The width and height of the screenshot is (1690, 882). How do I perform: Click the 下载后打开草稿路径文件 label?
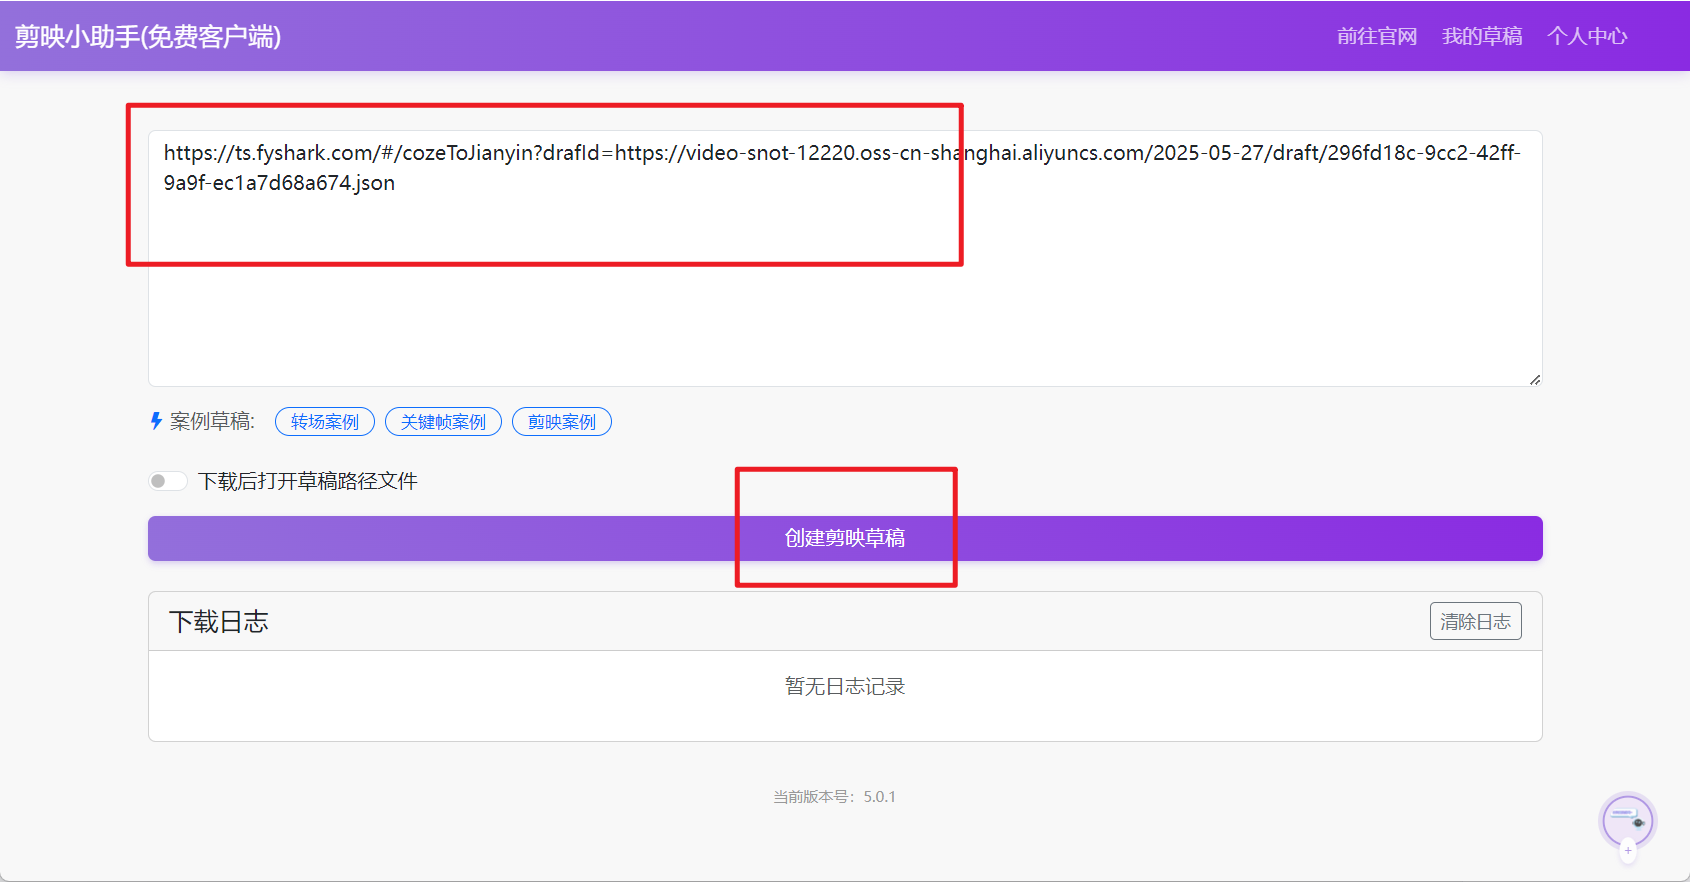pos(308,481)
